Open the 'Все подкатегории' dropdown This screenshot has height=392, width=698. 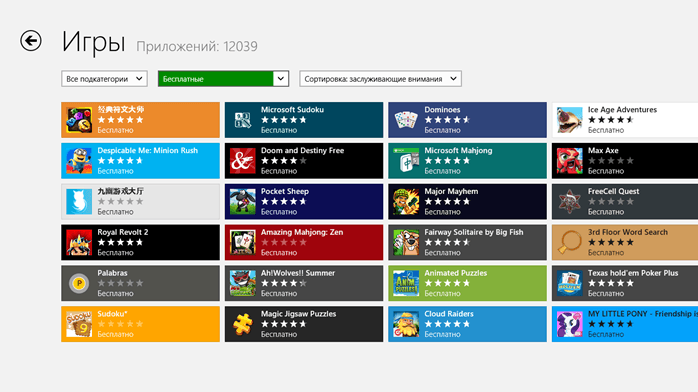[104, 79]
